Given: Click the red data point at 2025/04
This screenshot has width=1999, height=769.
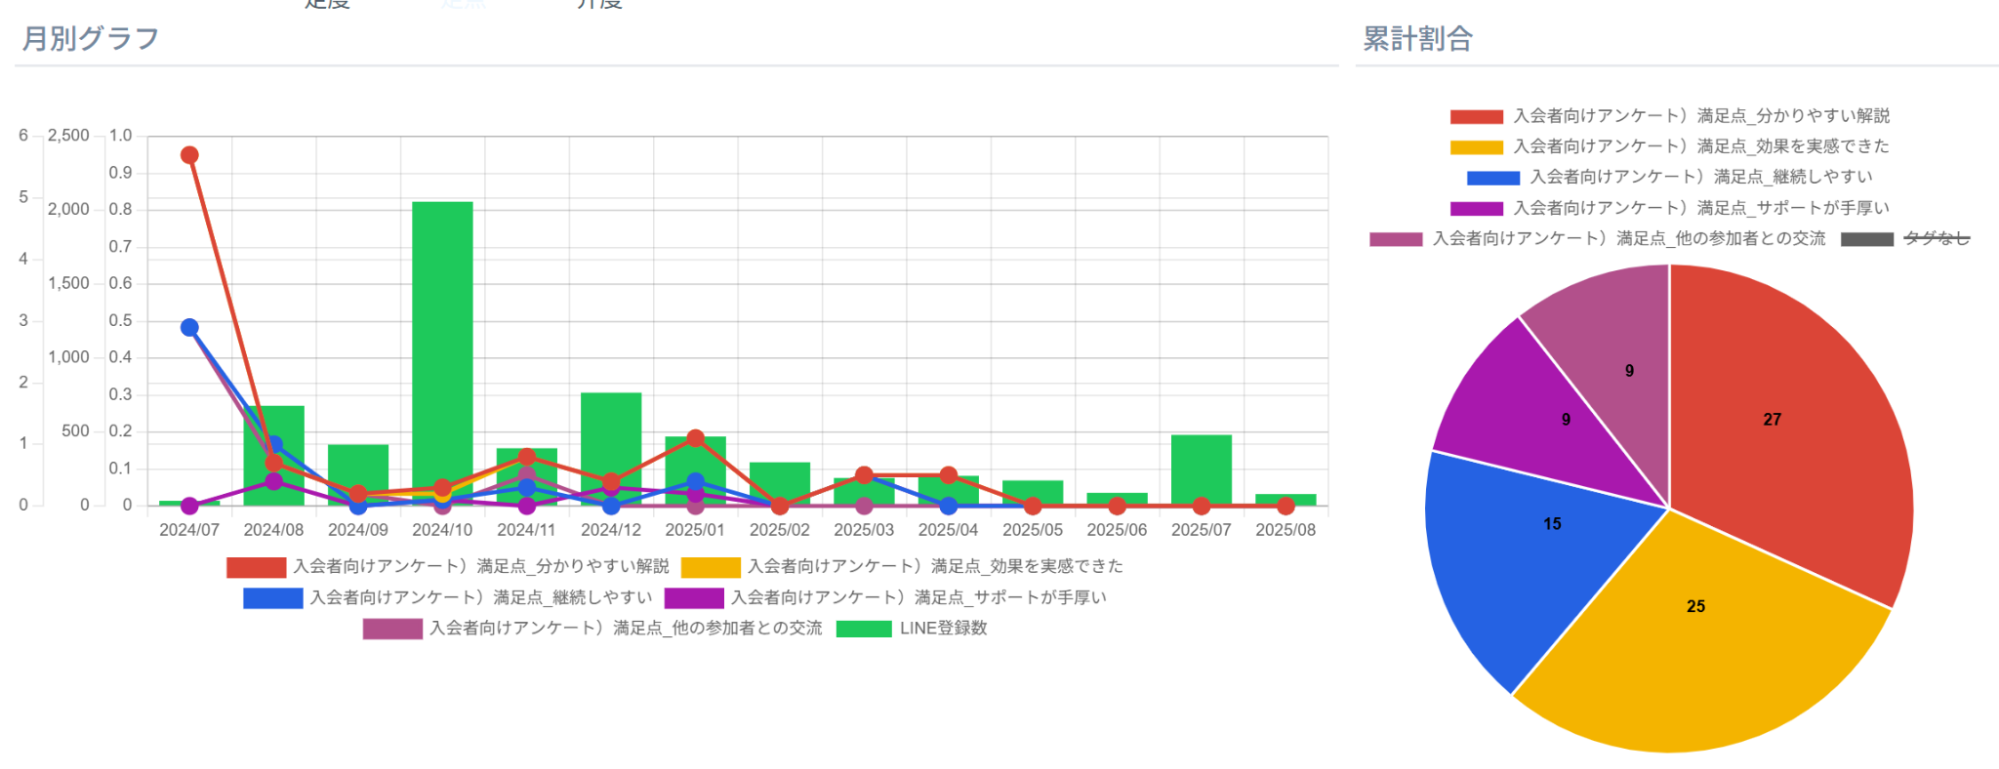Looking at the screenshot, I should [x=948, y=475].
